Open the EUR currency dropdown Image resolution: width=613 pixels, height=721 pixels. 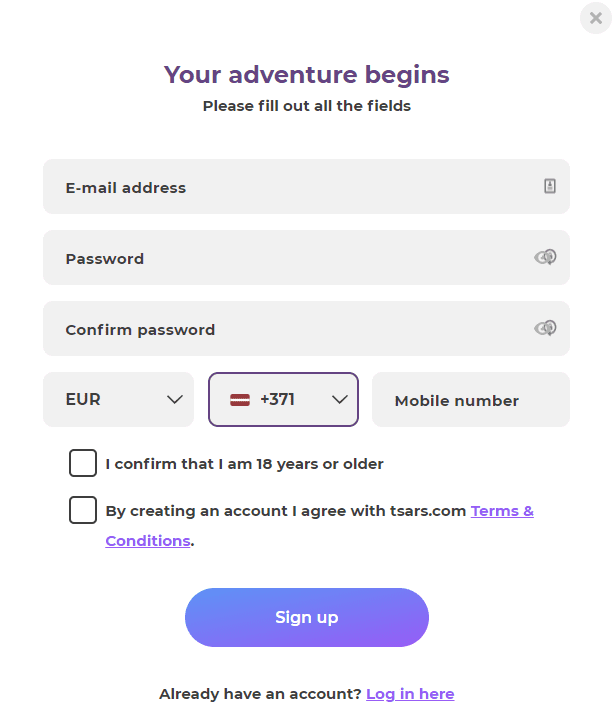[x=119, y=400]
